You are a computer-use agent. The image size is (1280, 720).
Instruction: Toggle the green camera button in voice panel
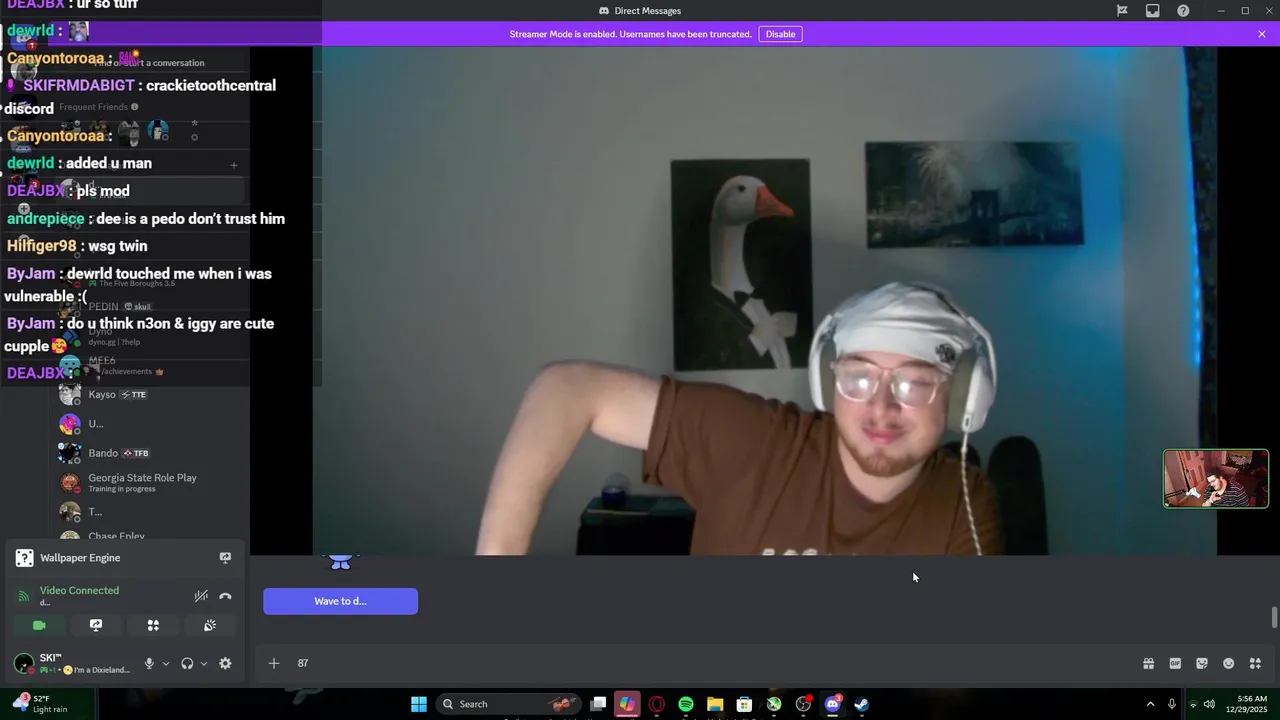click(39, 625)
